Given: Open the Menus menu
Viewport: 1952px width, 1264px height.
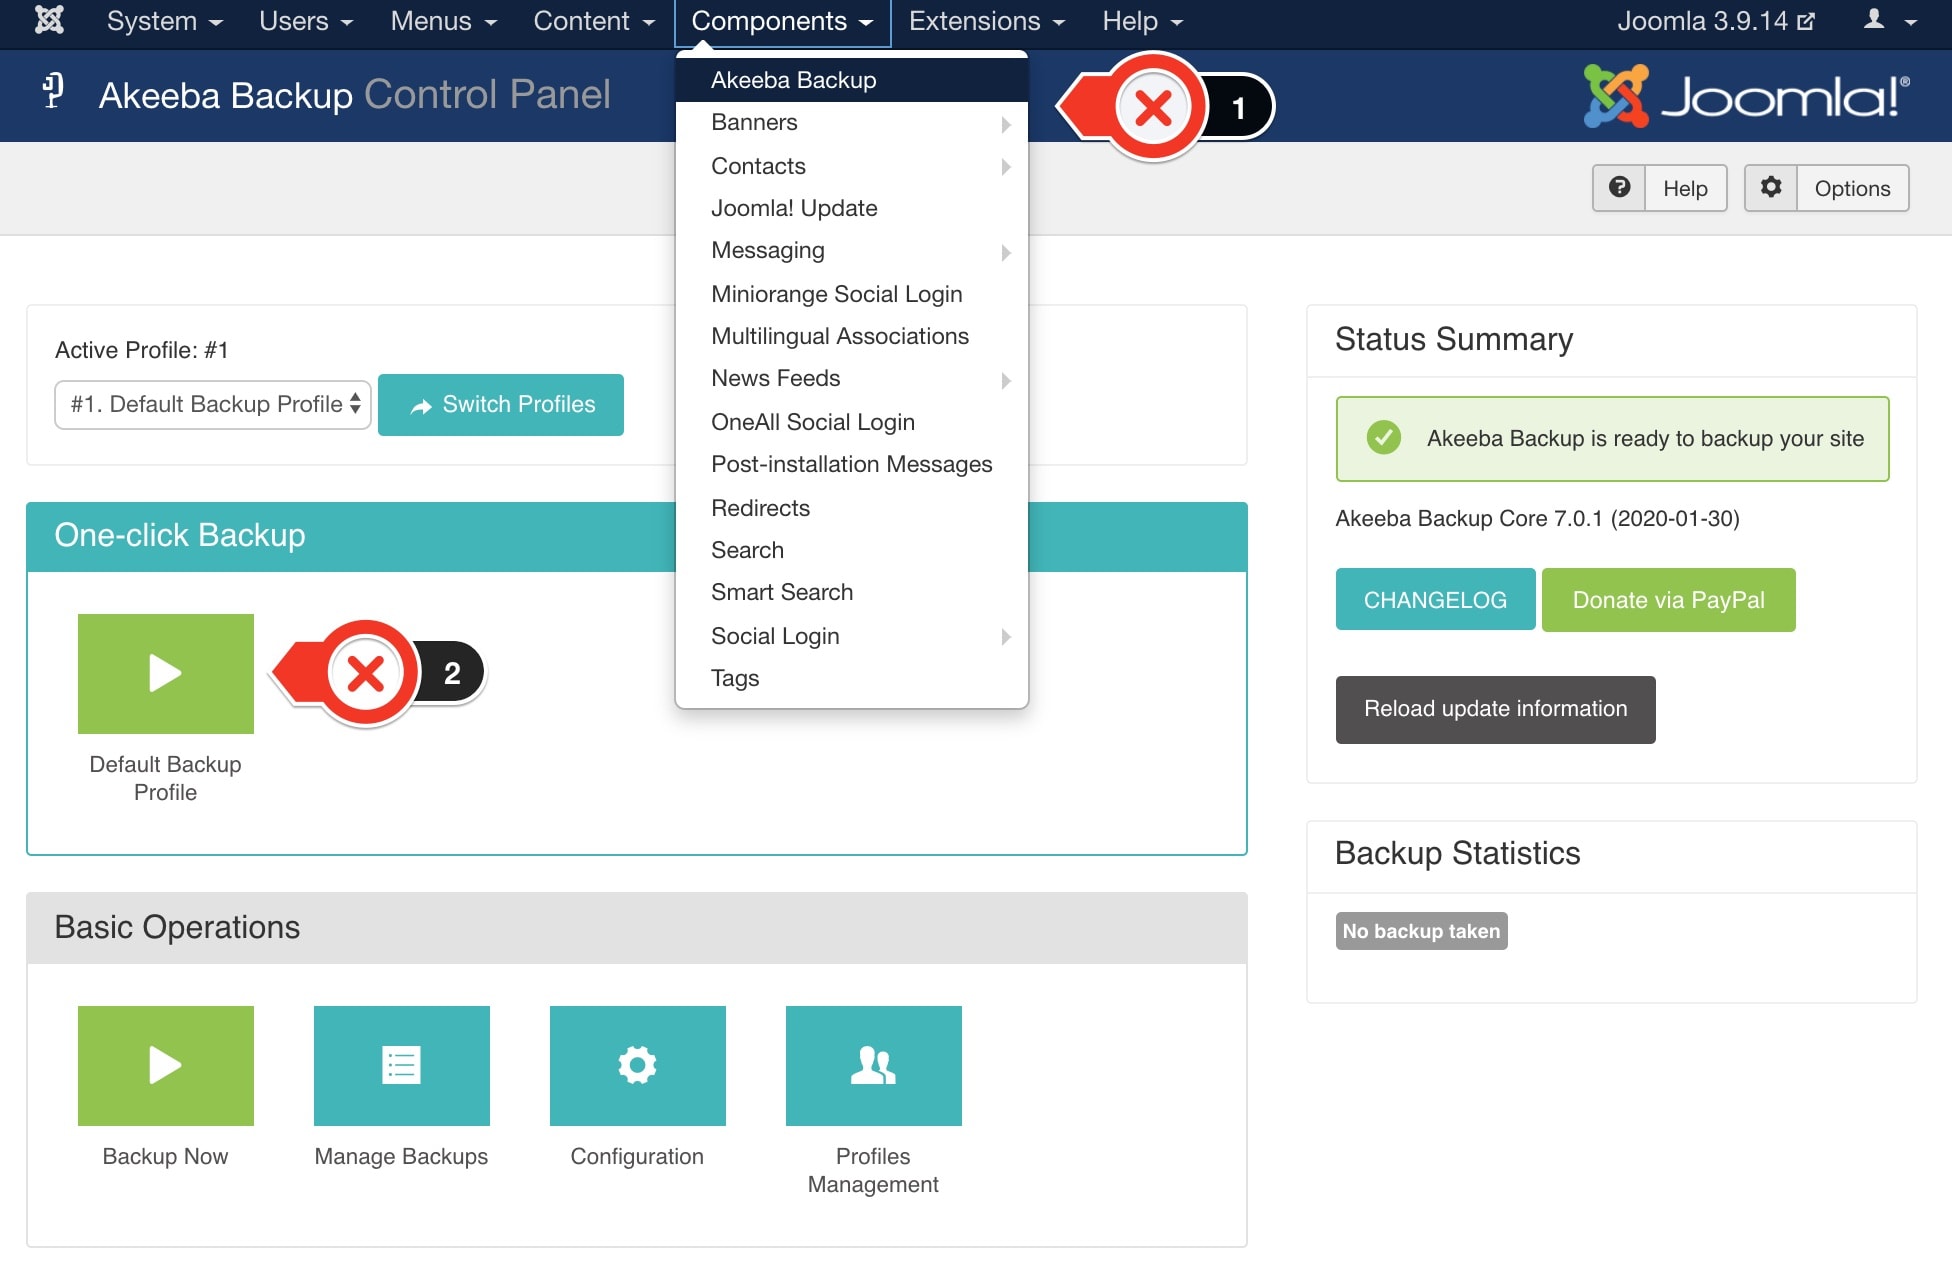Looking at the screenshot, I should (x=443, y=21).
